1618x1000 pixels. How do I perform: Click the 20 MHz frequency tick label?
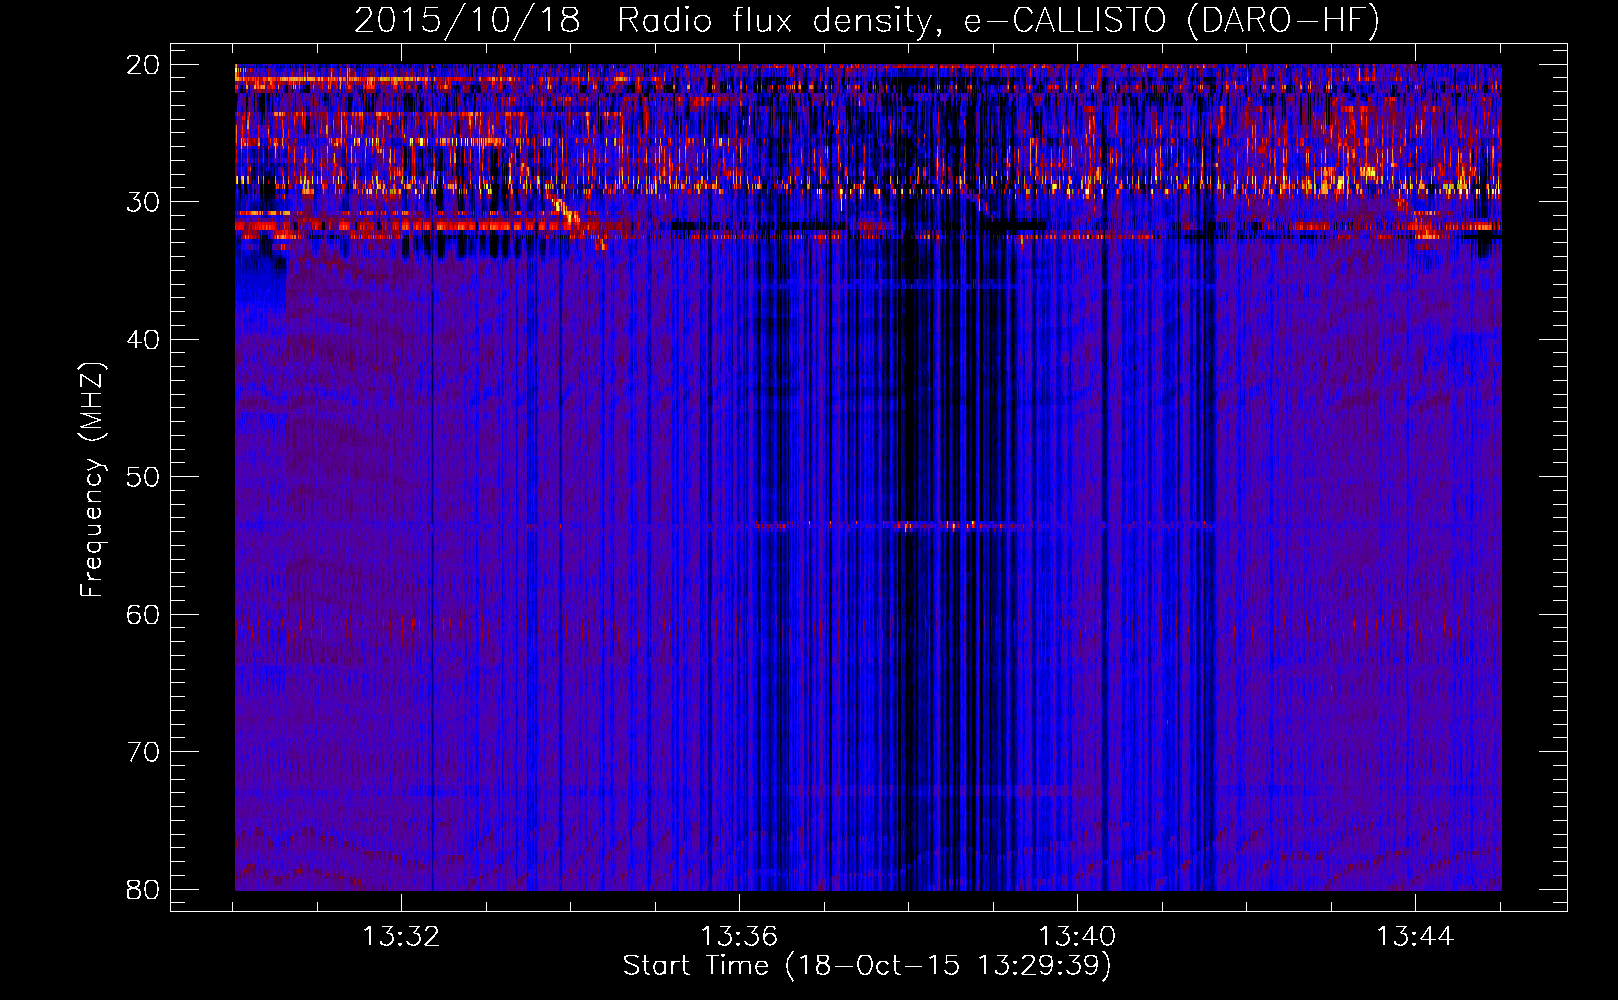pyautogui.click(x=143, y=65)
